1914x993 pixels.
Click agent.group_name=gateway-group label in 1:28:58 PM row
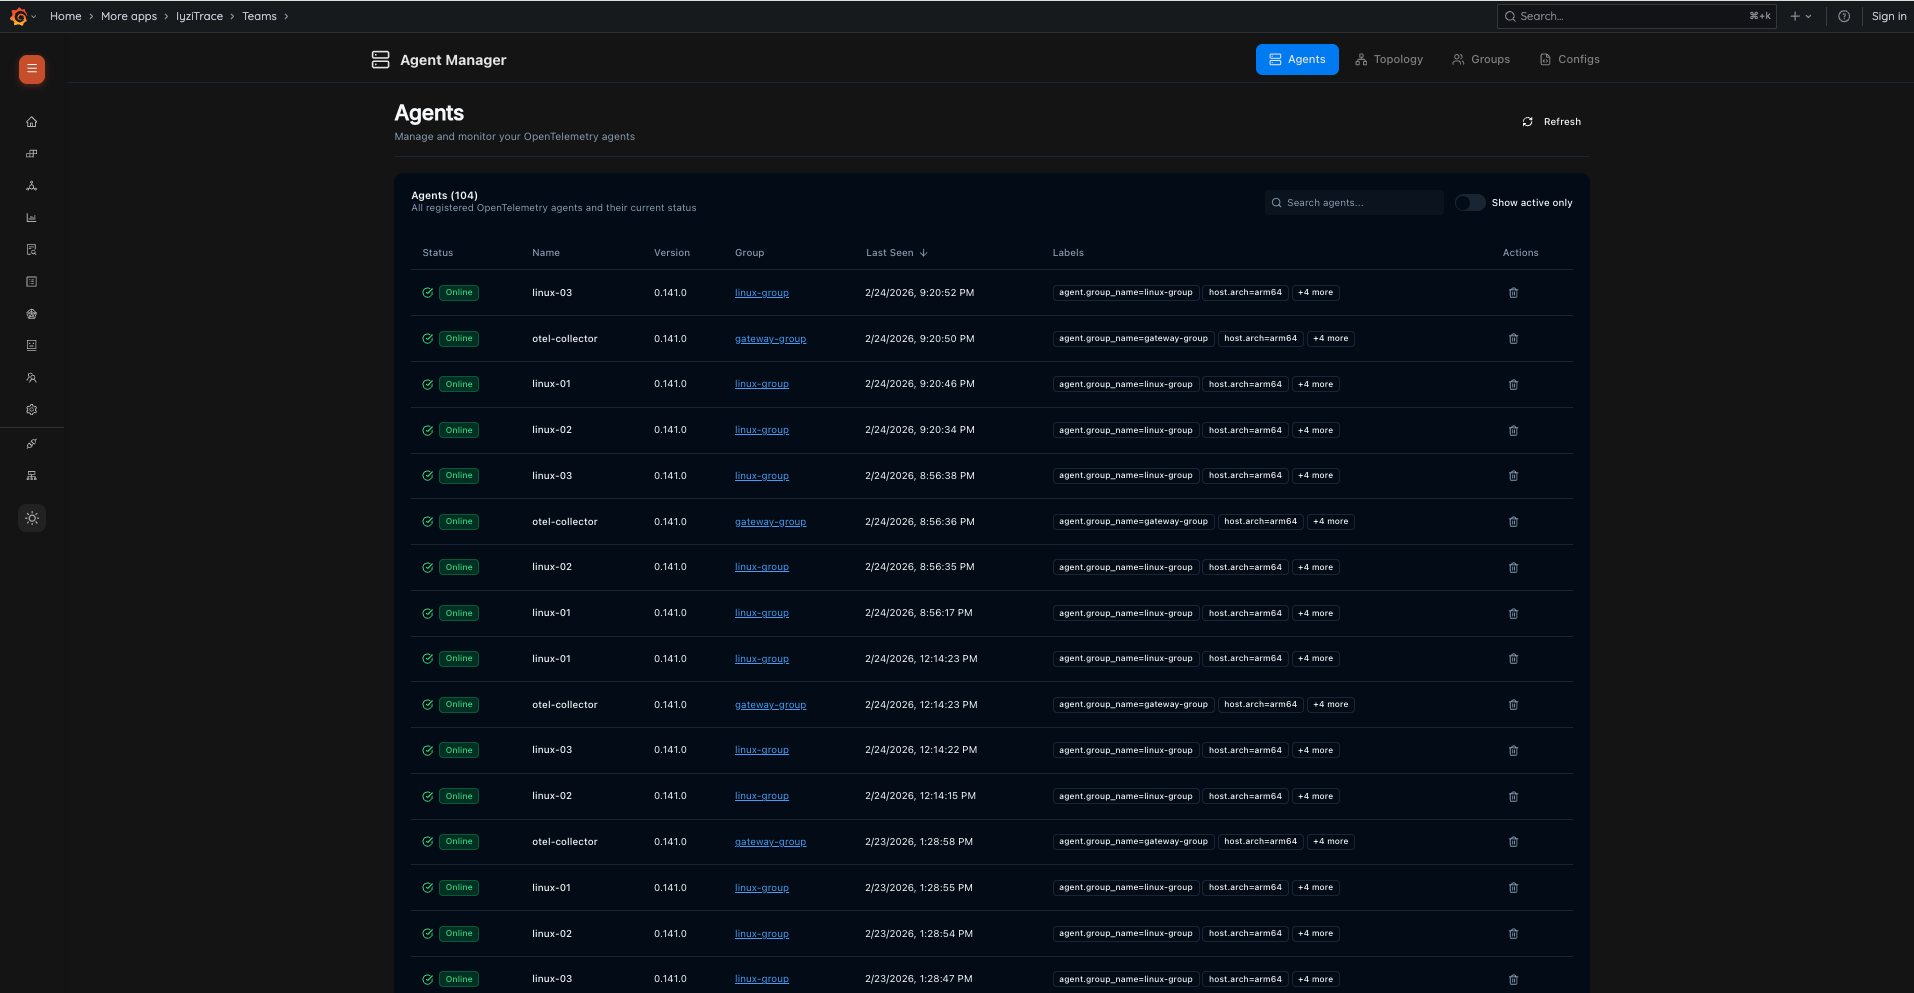[x=1133, y=842]
